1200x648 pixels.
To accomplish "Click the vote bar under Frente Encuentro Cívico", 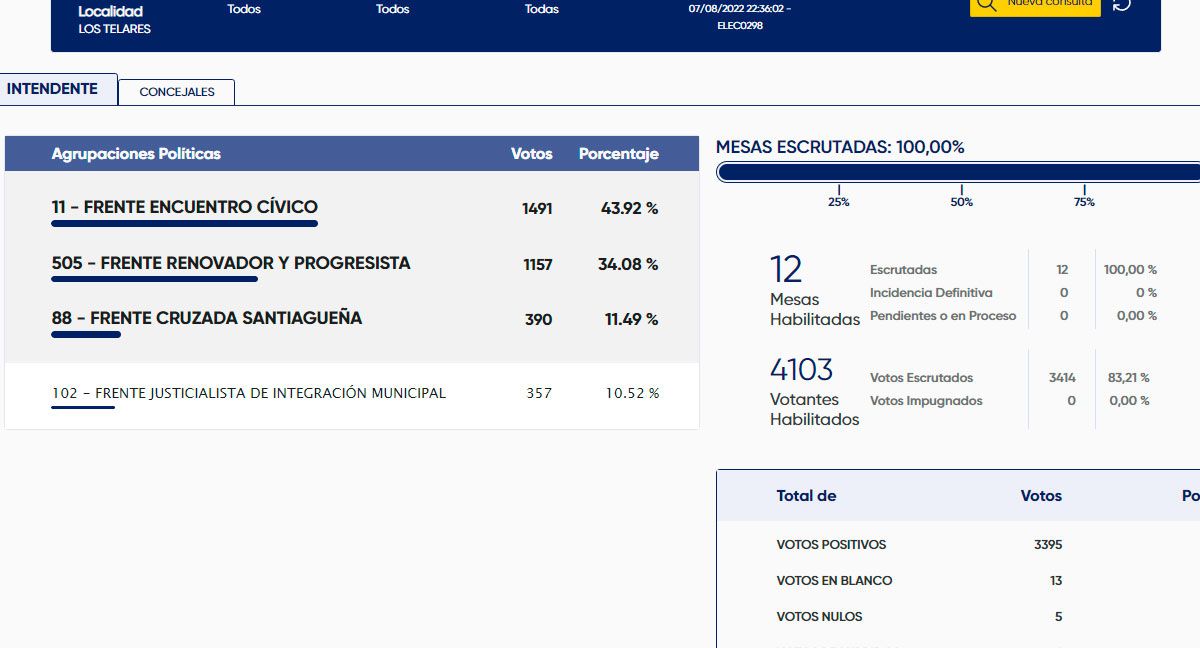I will (x=185, y=224).
